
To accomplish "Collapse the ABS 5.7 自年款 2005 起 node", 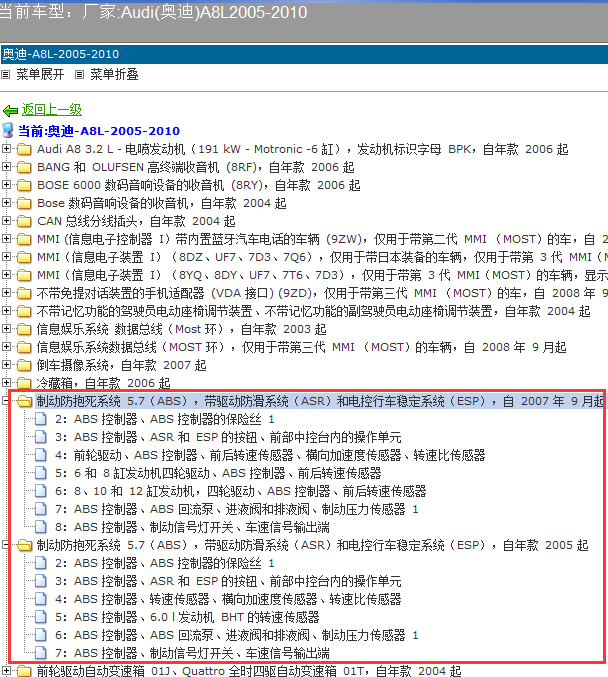I will 6,544.
